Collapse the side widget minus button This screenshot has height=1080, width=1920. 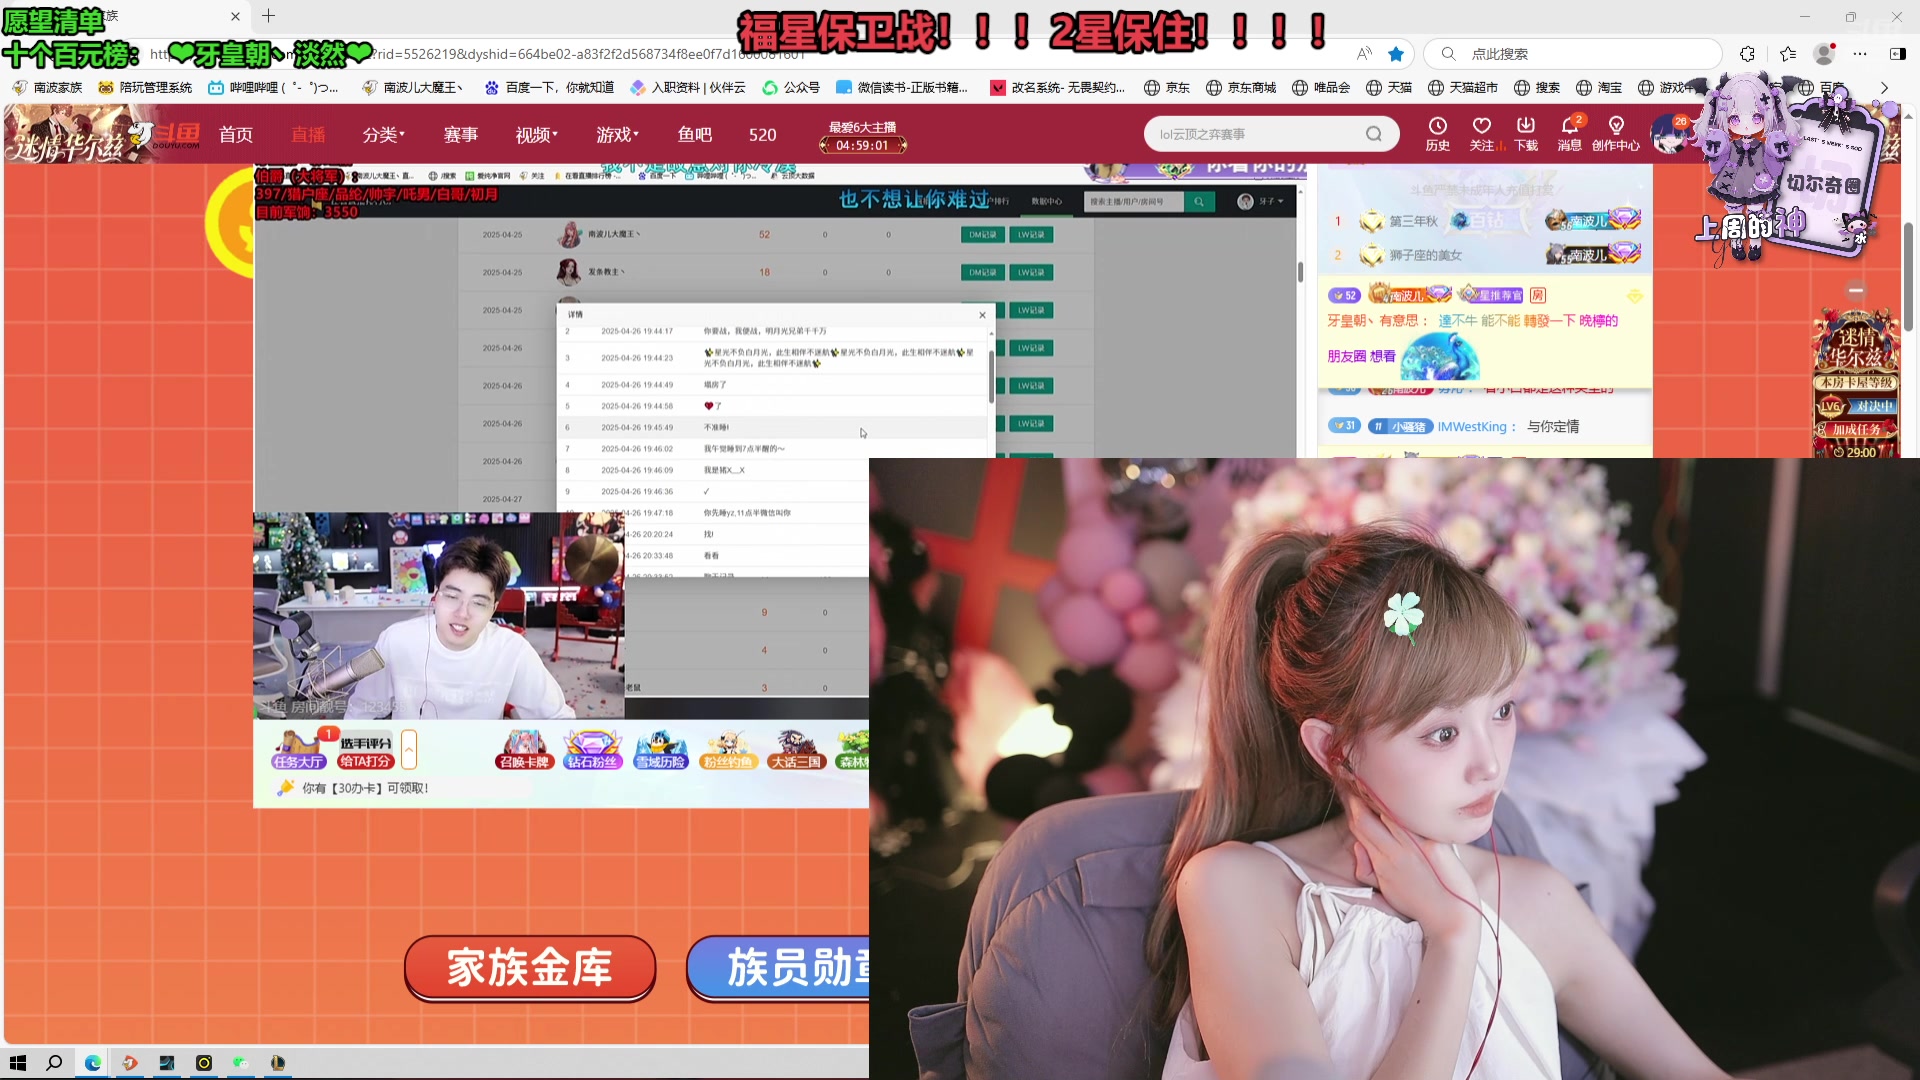[1856, 290]
